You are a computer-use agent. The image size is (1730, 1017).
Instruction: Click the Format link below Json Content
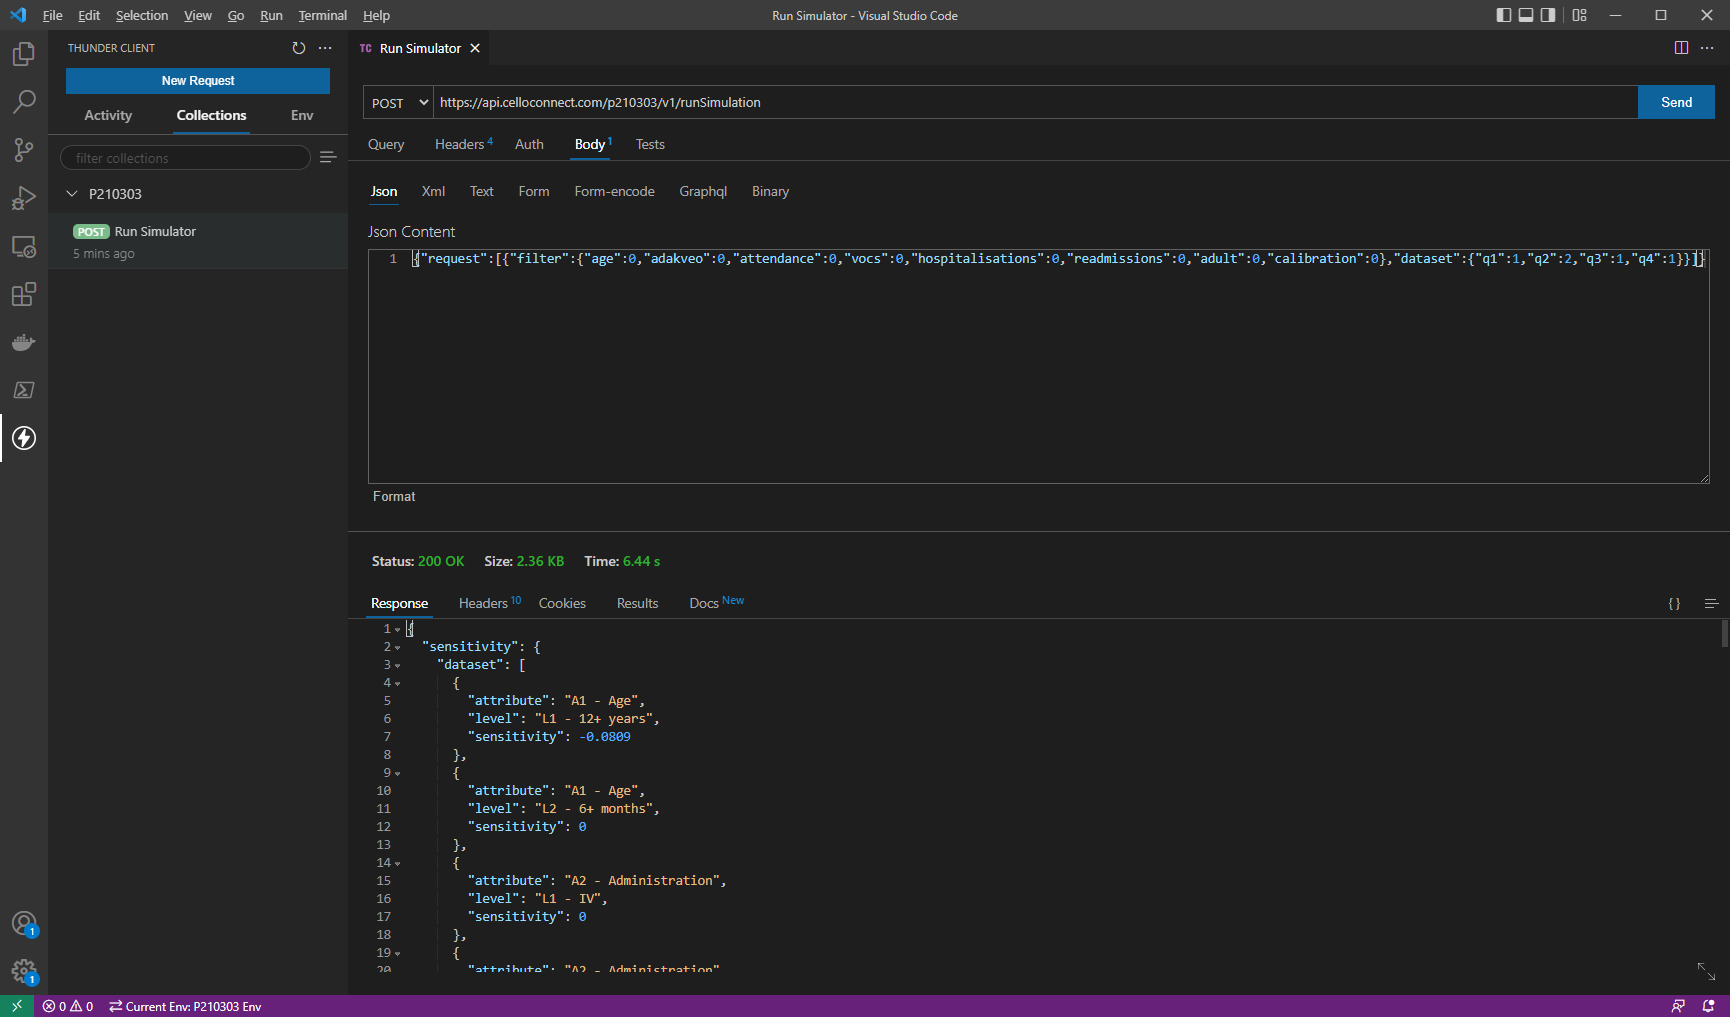pos(394,496)
